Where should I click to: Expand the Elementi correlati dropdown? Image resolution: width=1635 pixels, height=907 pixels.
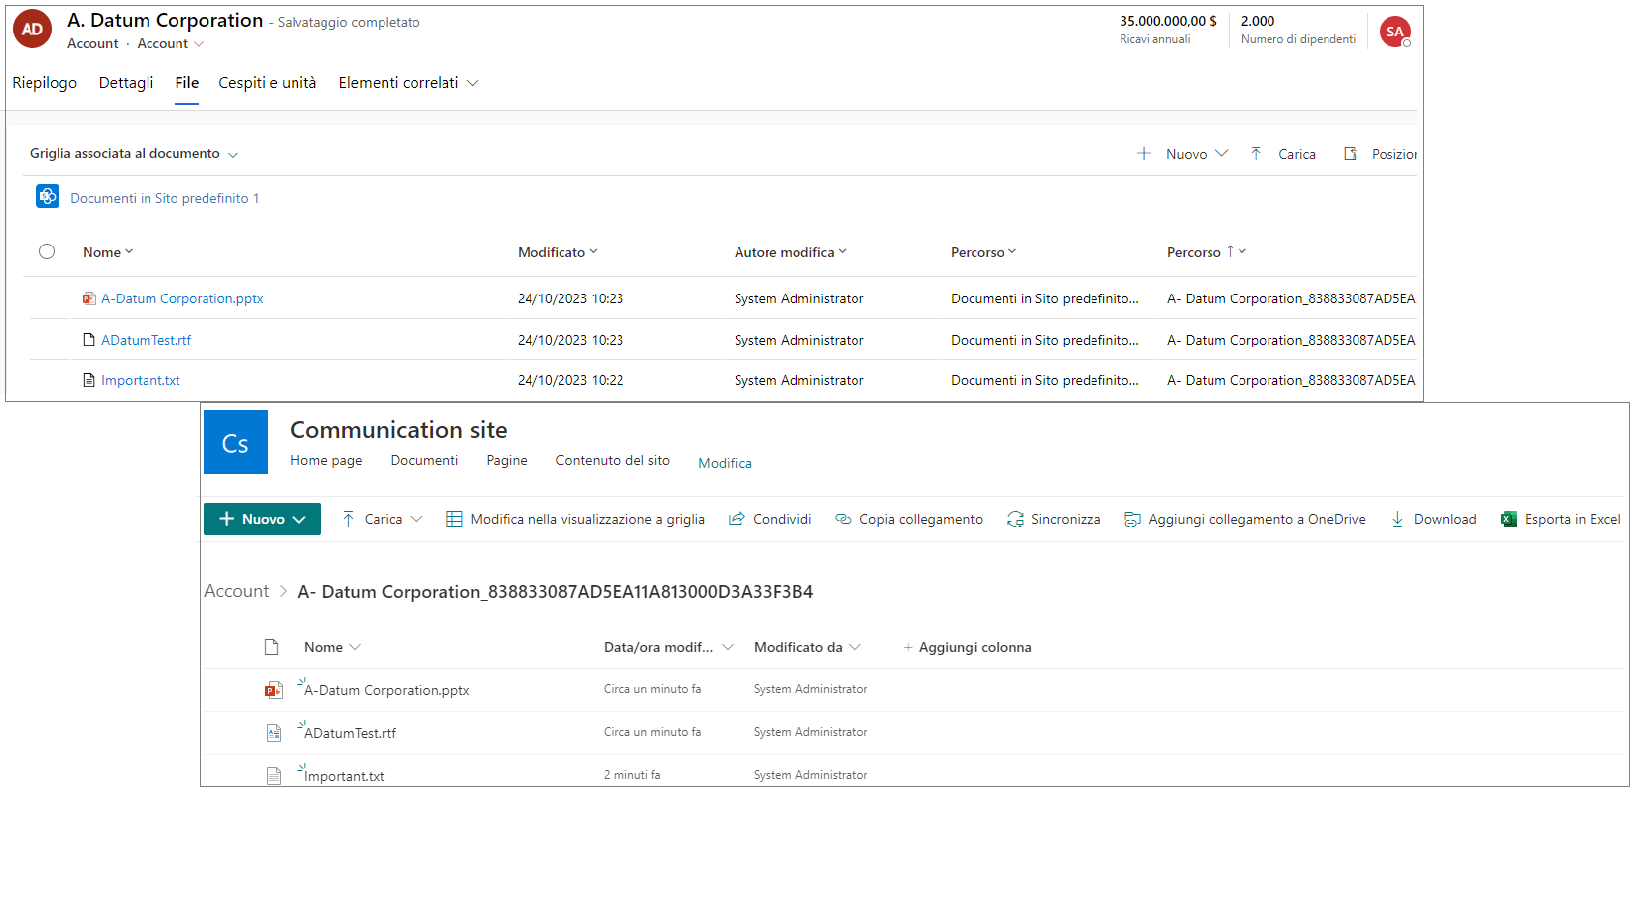tap(472, 83)
